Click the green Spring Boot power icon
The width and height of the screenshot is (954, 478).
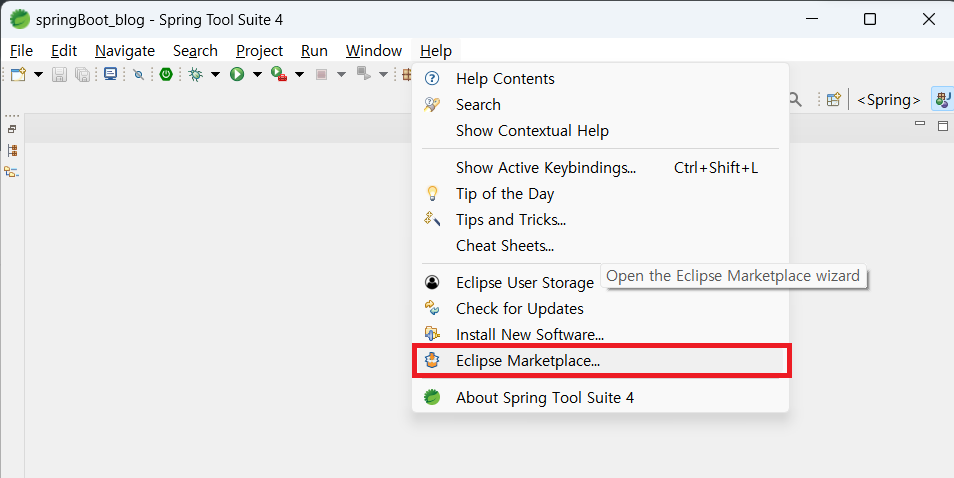[x=166, y=74]
